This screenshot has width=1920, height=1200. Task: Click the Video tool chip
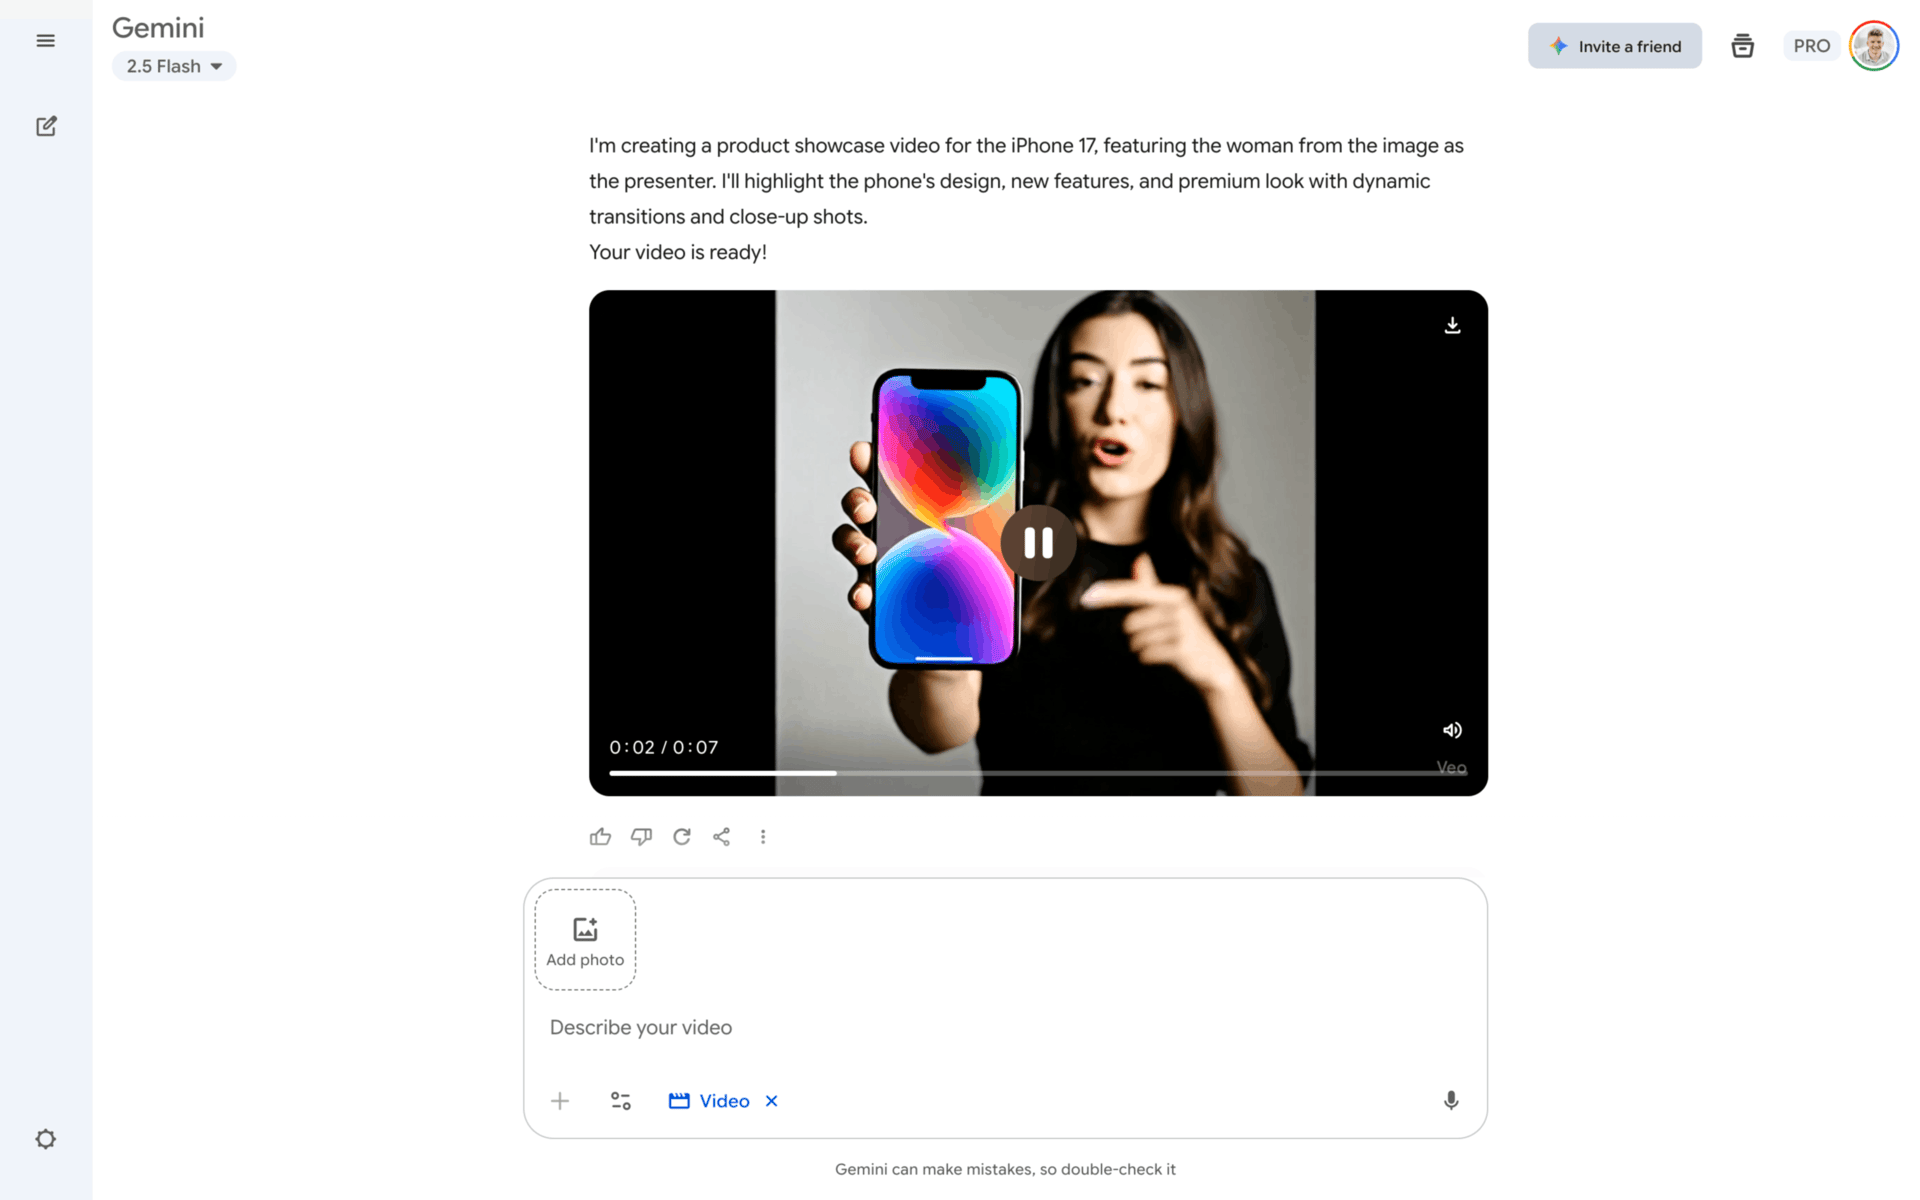click(x=709, y=1101)
